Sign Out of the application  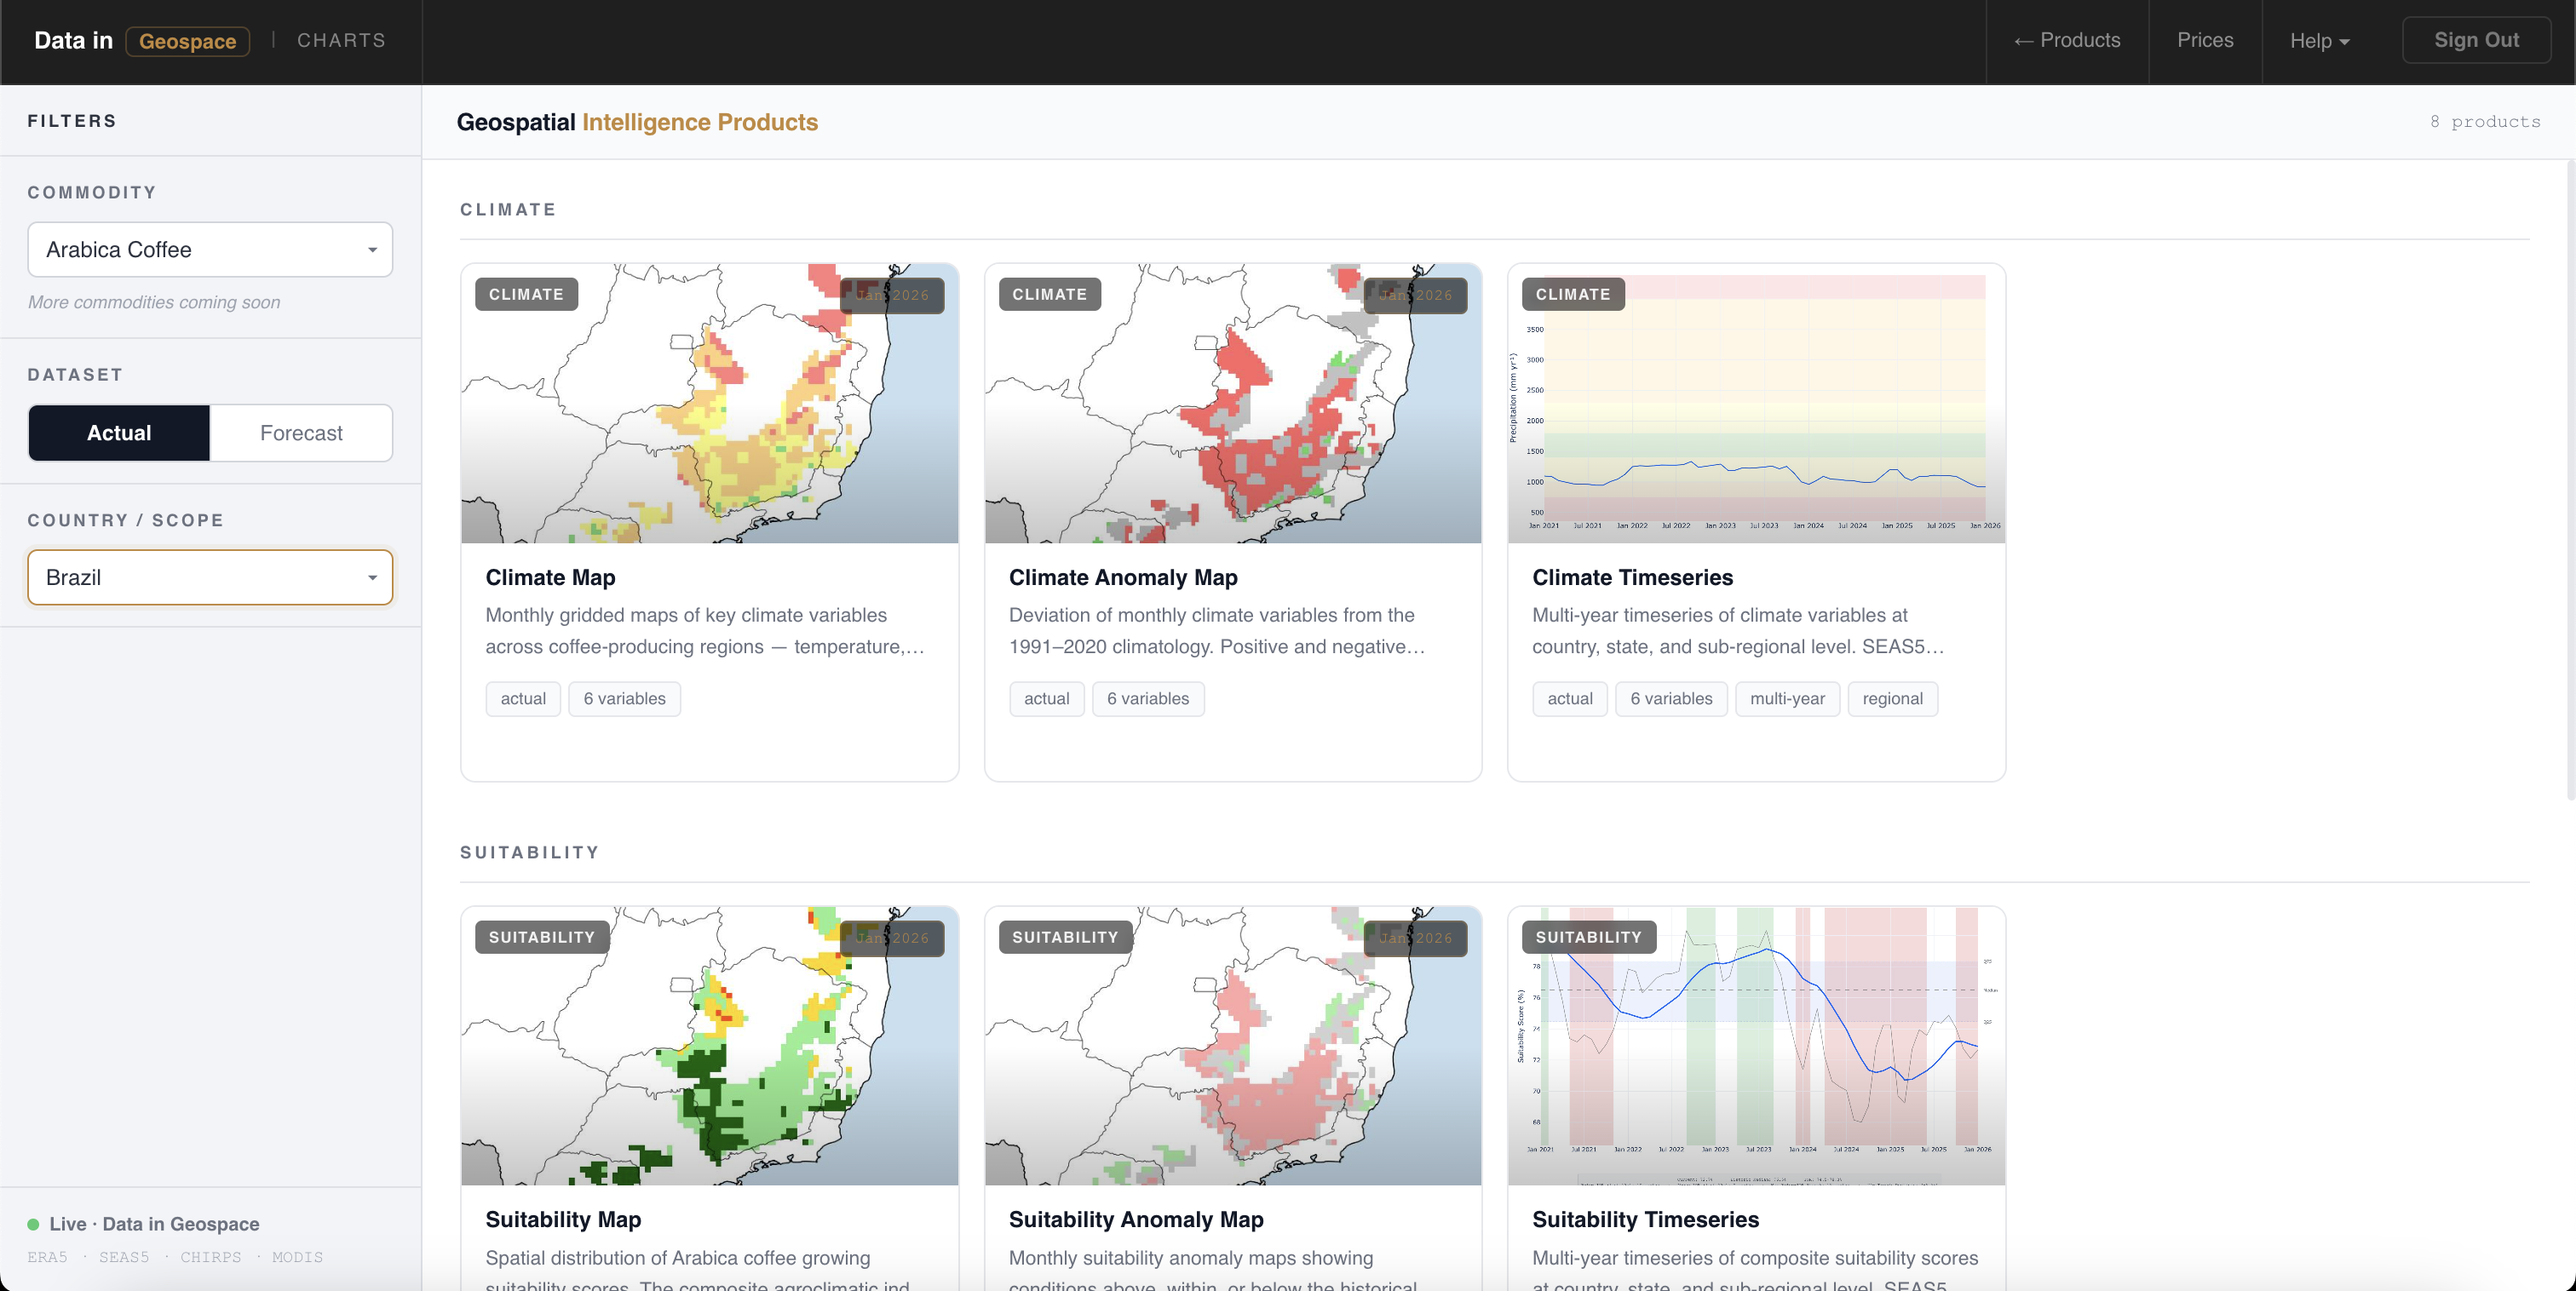2476,40
